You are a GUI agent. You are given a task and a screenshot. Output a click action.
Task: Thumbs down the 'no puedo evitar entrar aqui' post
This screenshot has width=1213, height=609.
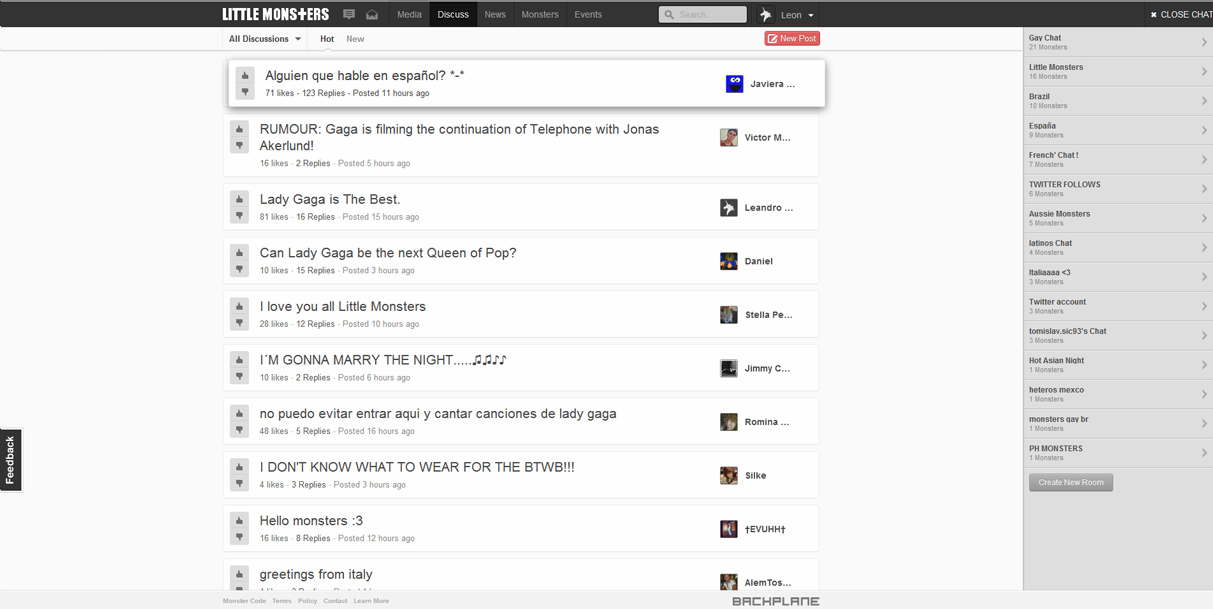[x=239, y=430]
